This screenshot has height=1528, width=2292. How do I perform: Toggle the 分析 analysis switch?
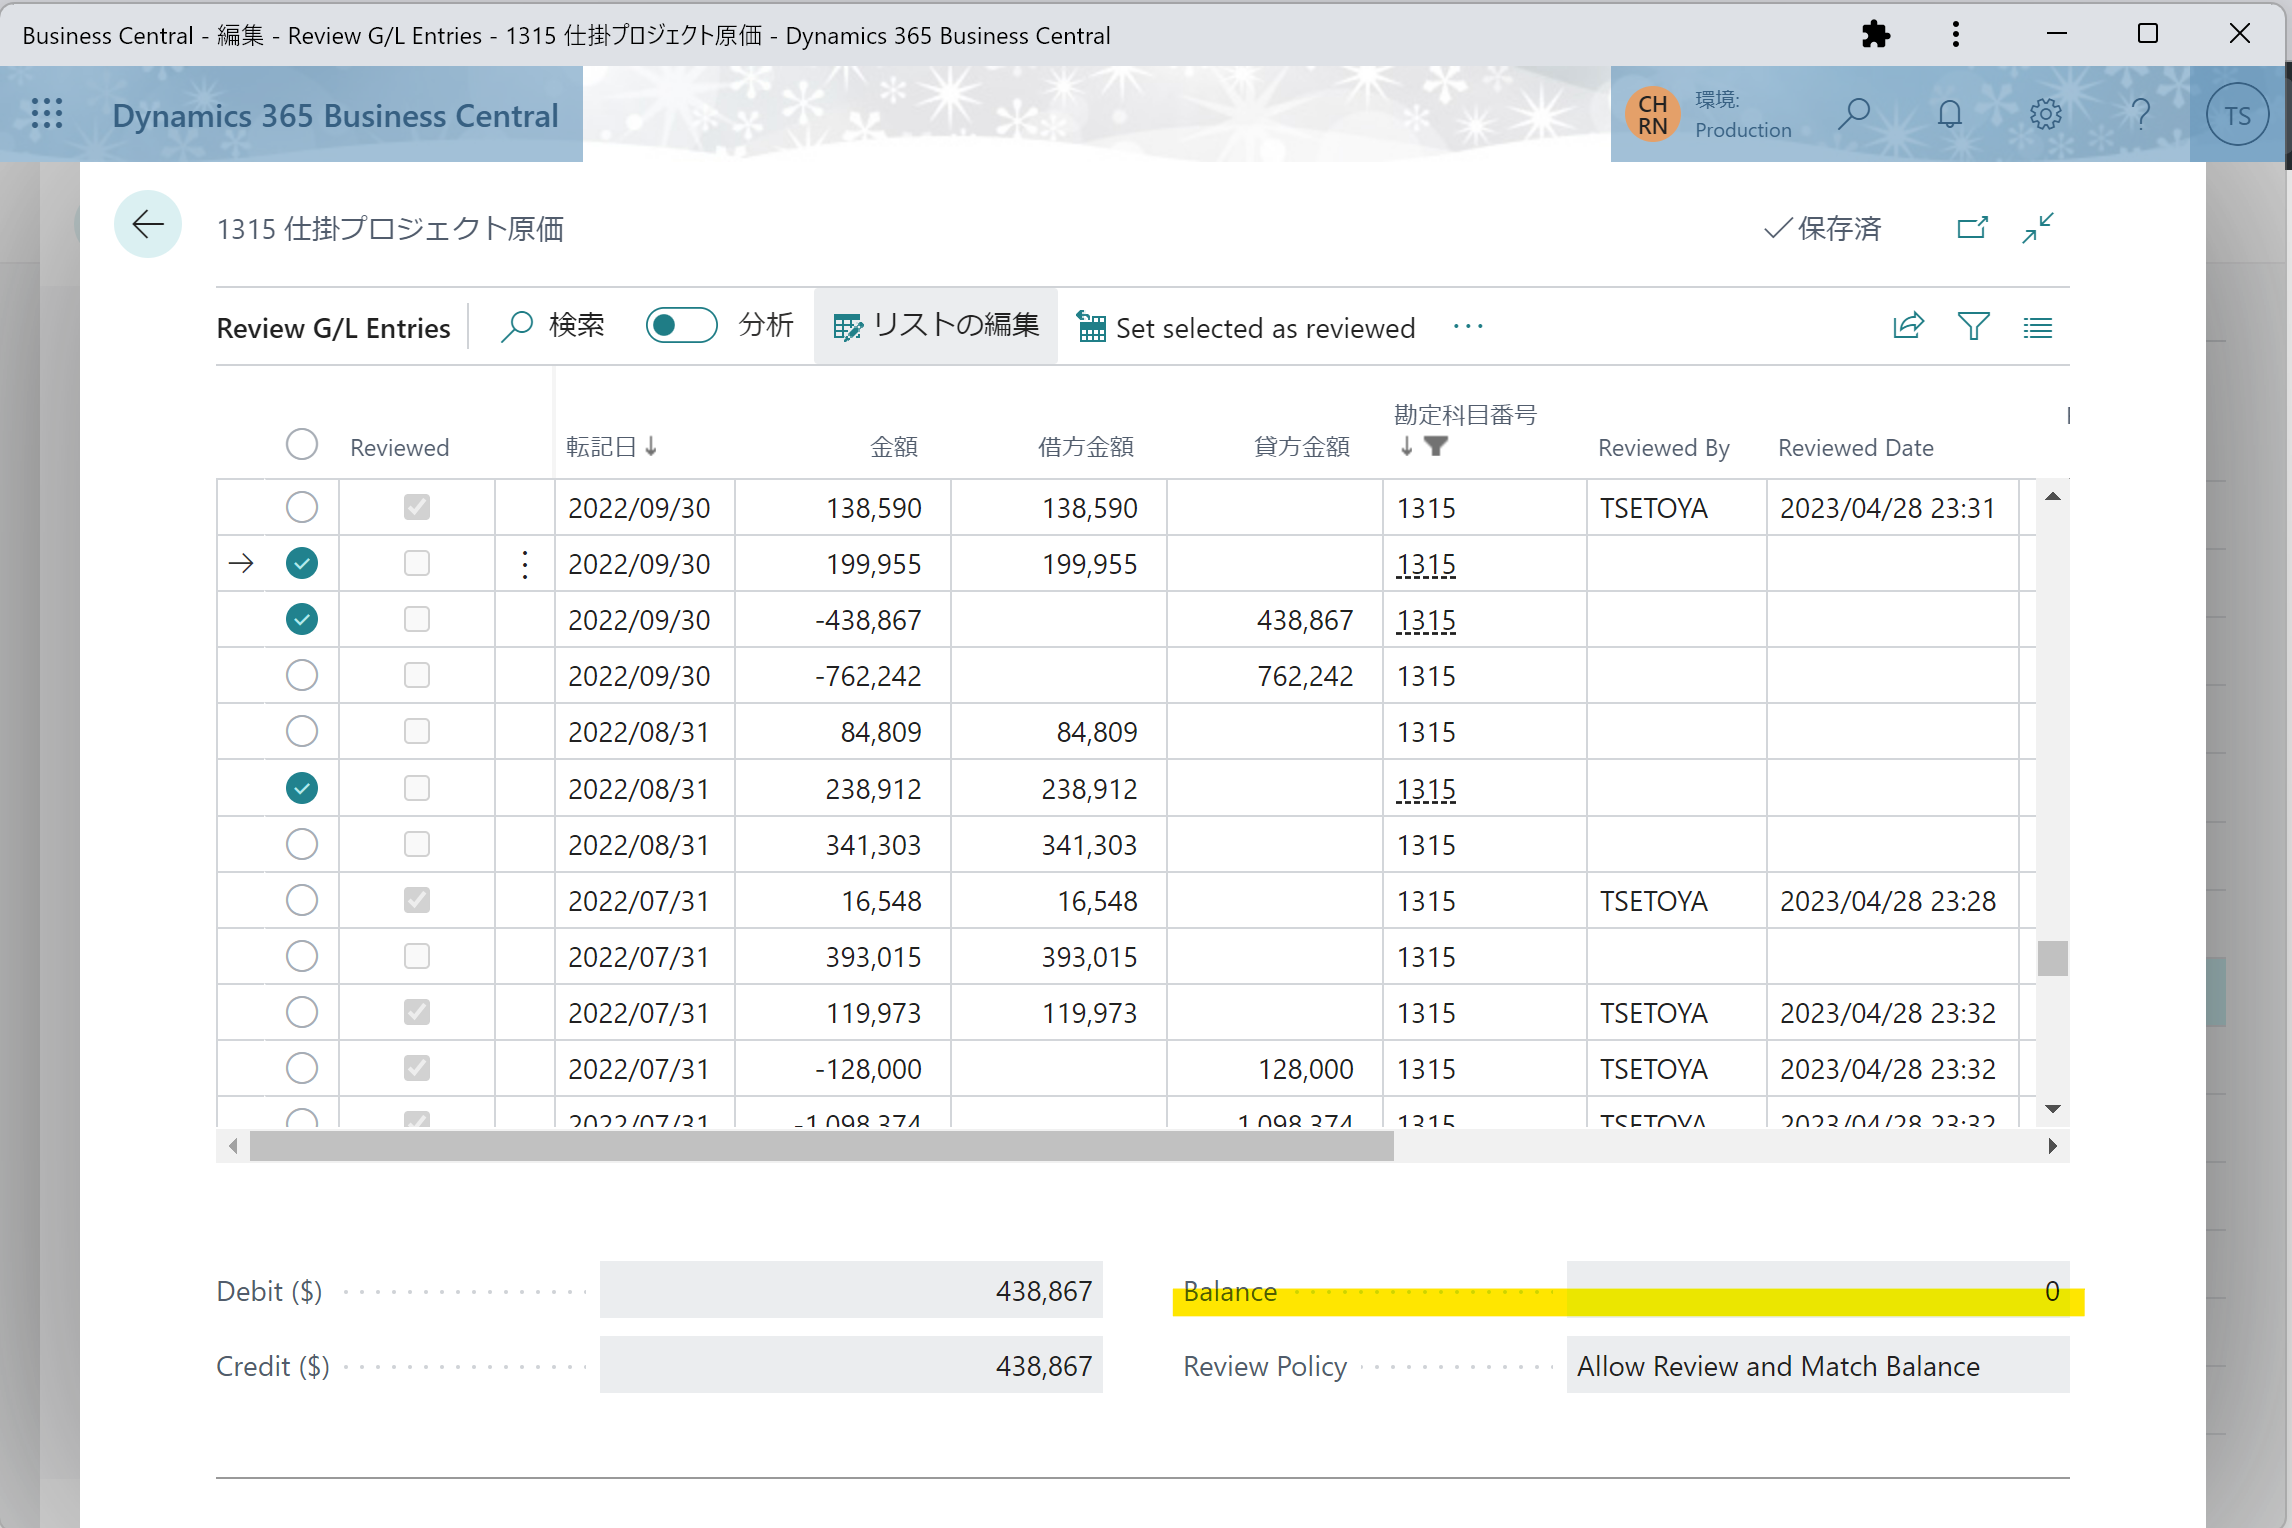(x=681, y=325)
